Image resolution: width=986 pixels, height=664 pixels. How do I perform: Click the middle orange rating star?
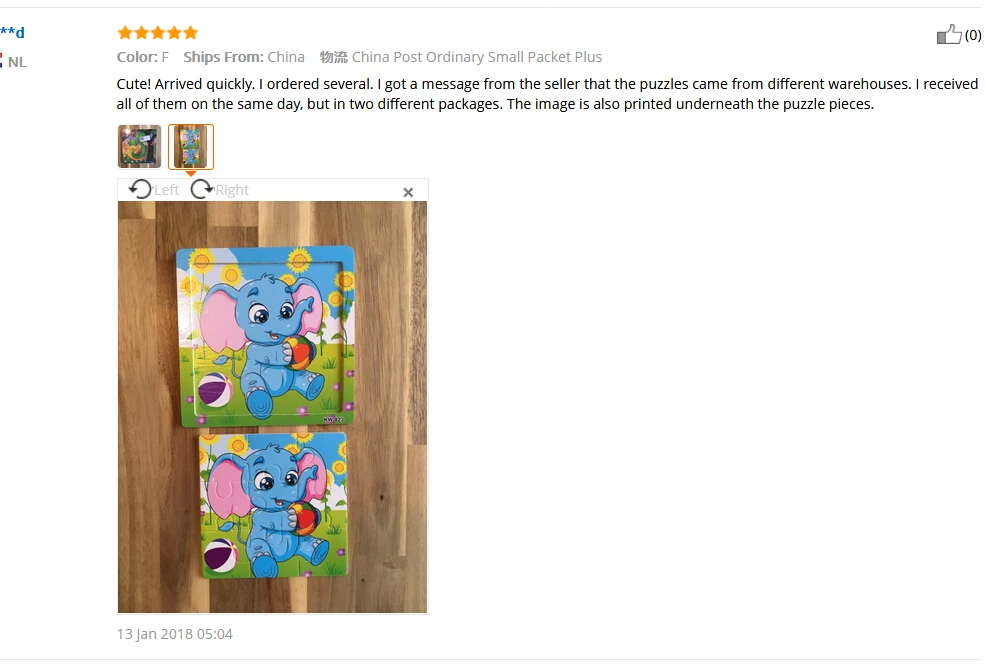point(158,33)
